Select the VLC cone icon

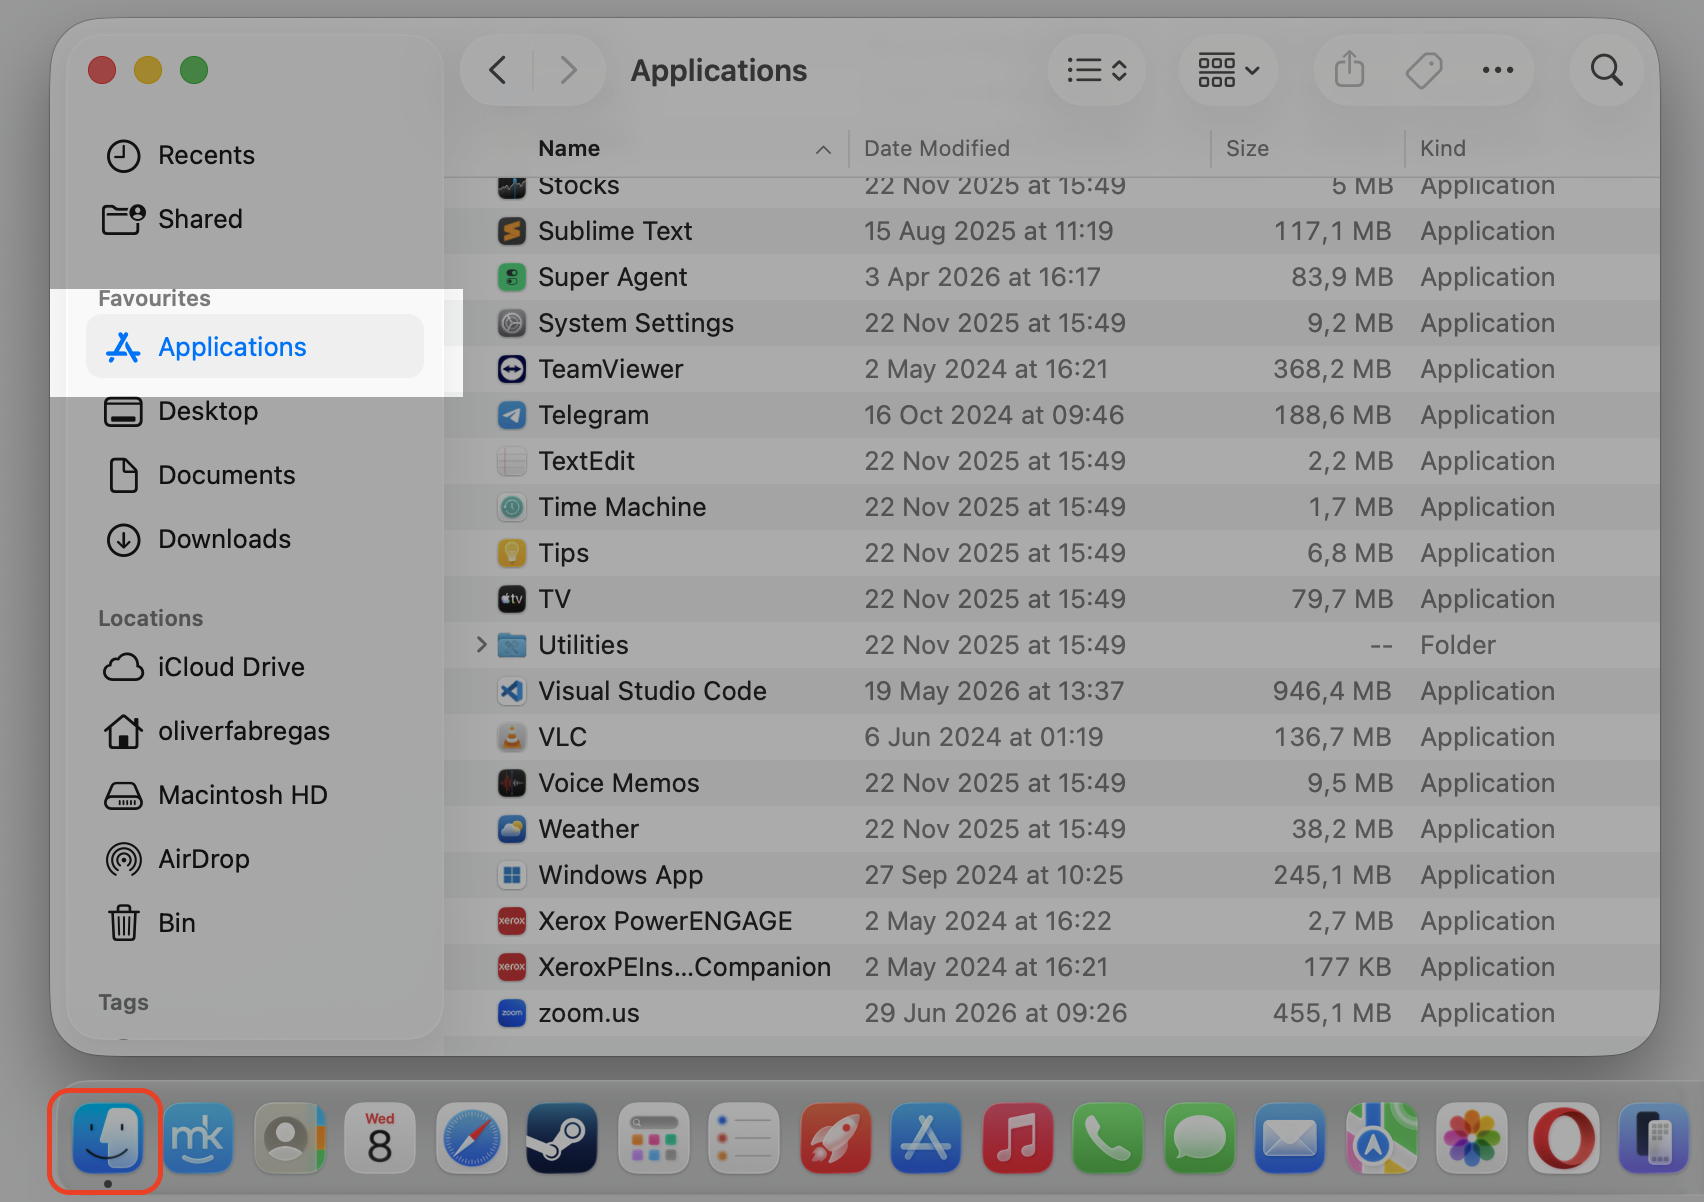tap(512, 737)
